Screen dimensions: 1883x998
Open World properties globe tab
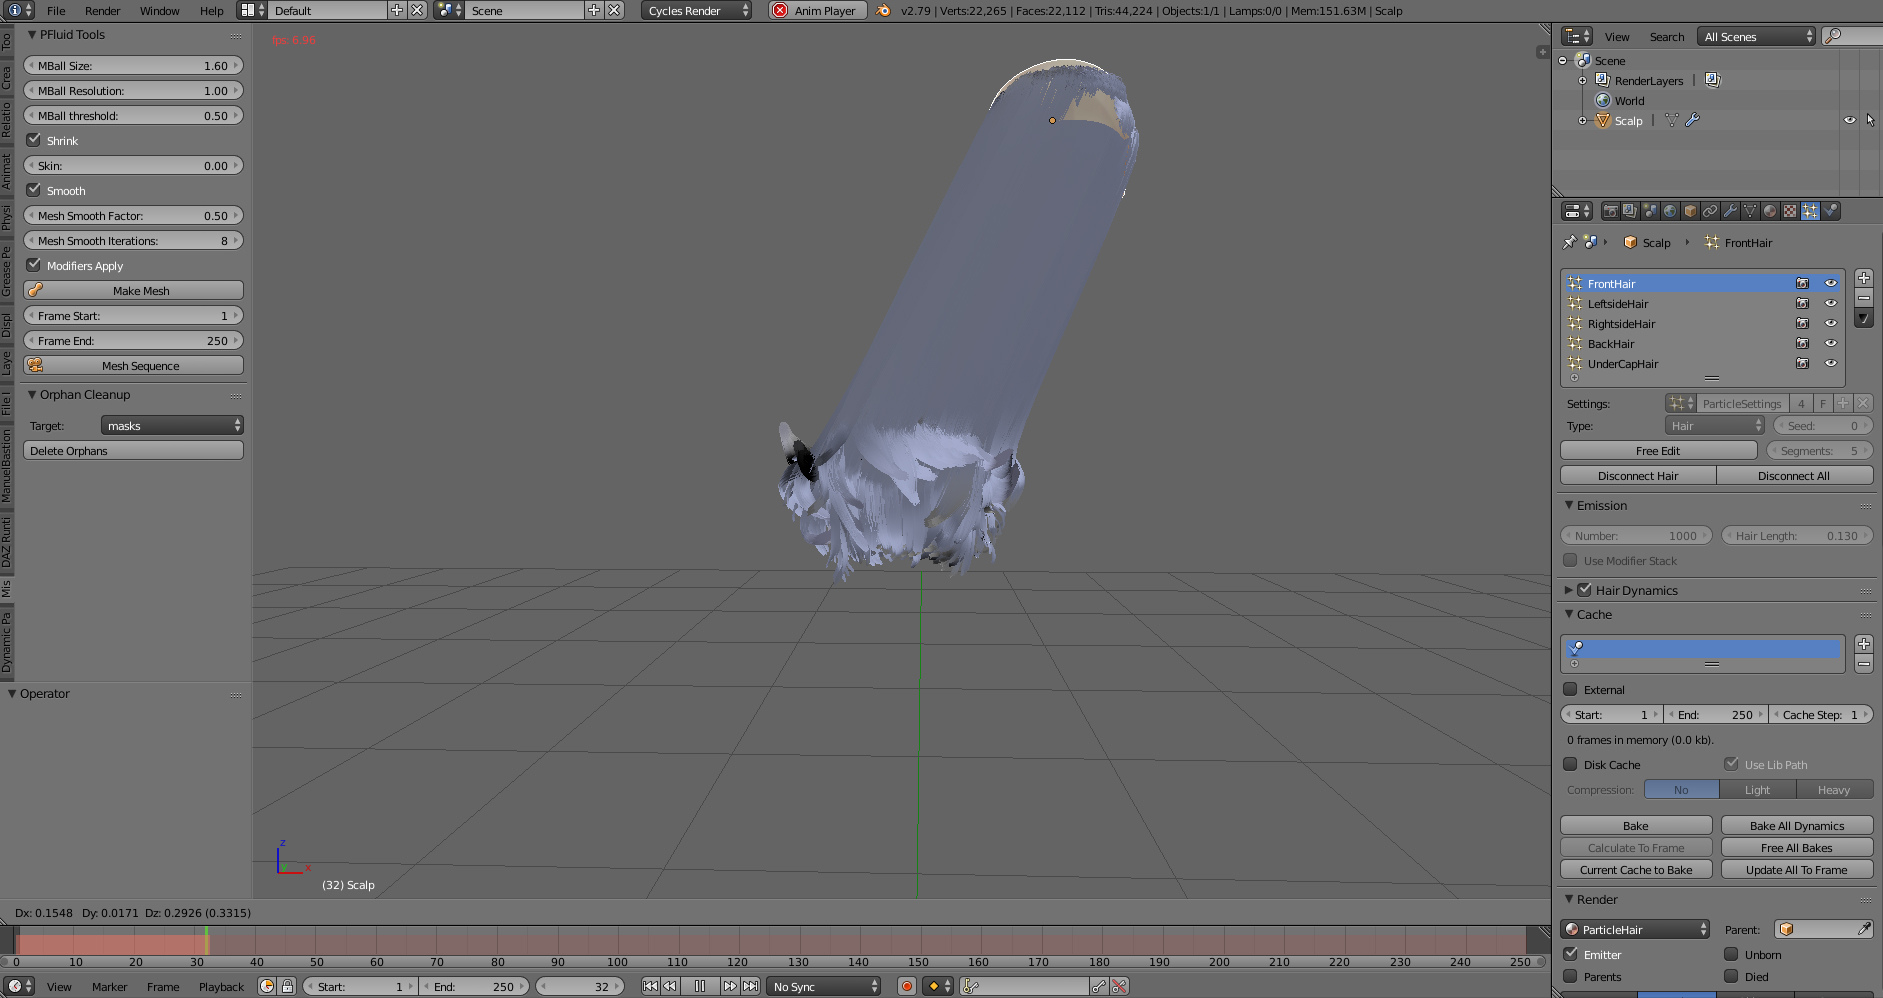pyautogui.click(x=1670, y=211)
